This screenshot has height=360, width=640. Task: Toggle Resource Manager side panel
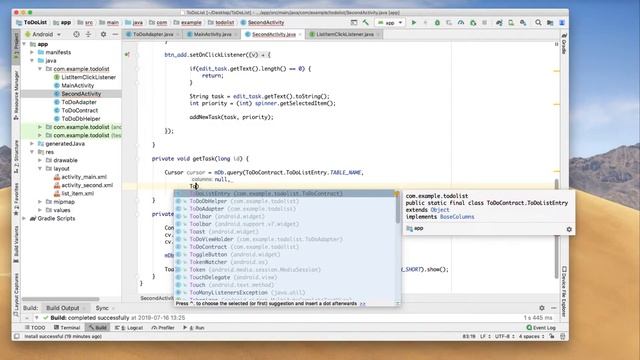(x=16, y=95)
